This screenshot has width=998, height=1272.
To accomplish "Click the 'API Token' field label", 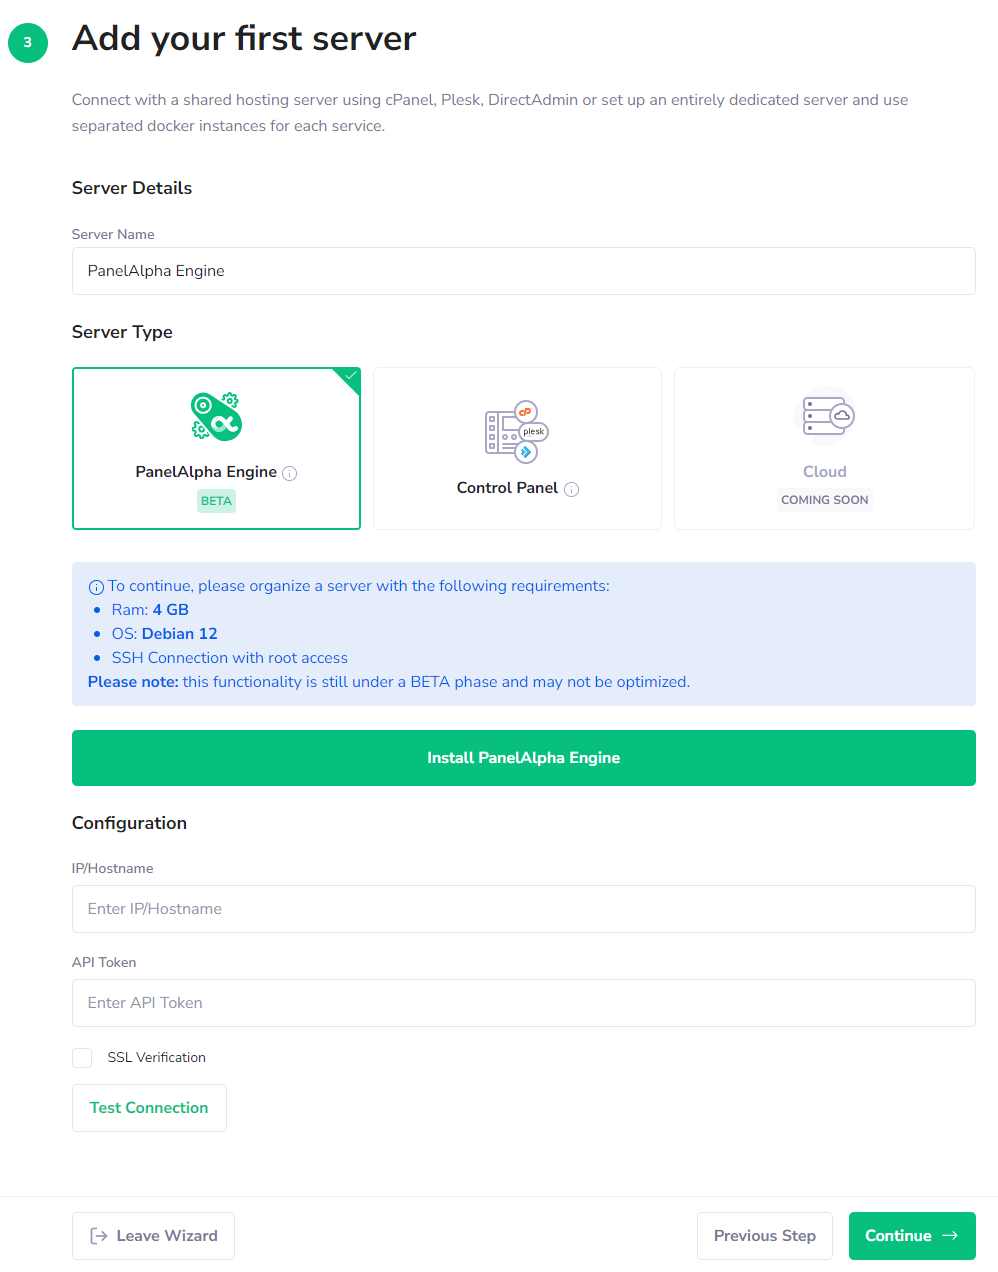I will tap(104, 962).
